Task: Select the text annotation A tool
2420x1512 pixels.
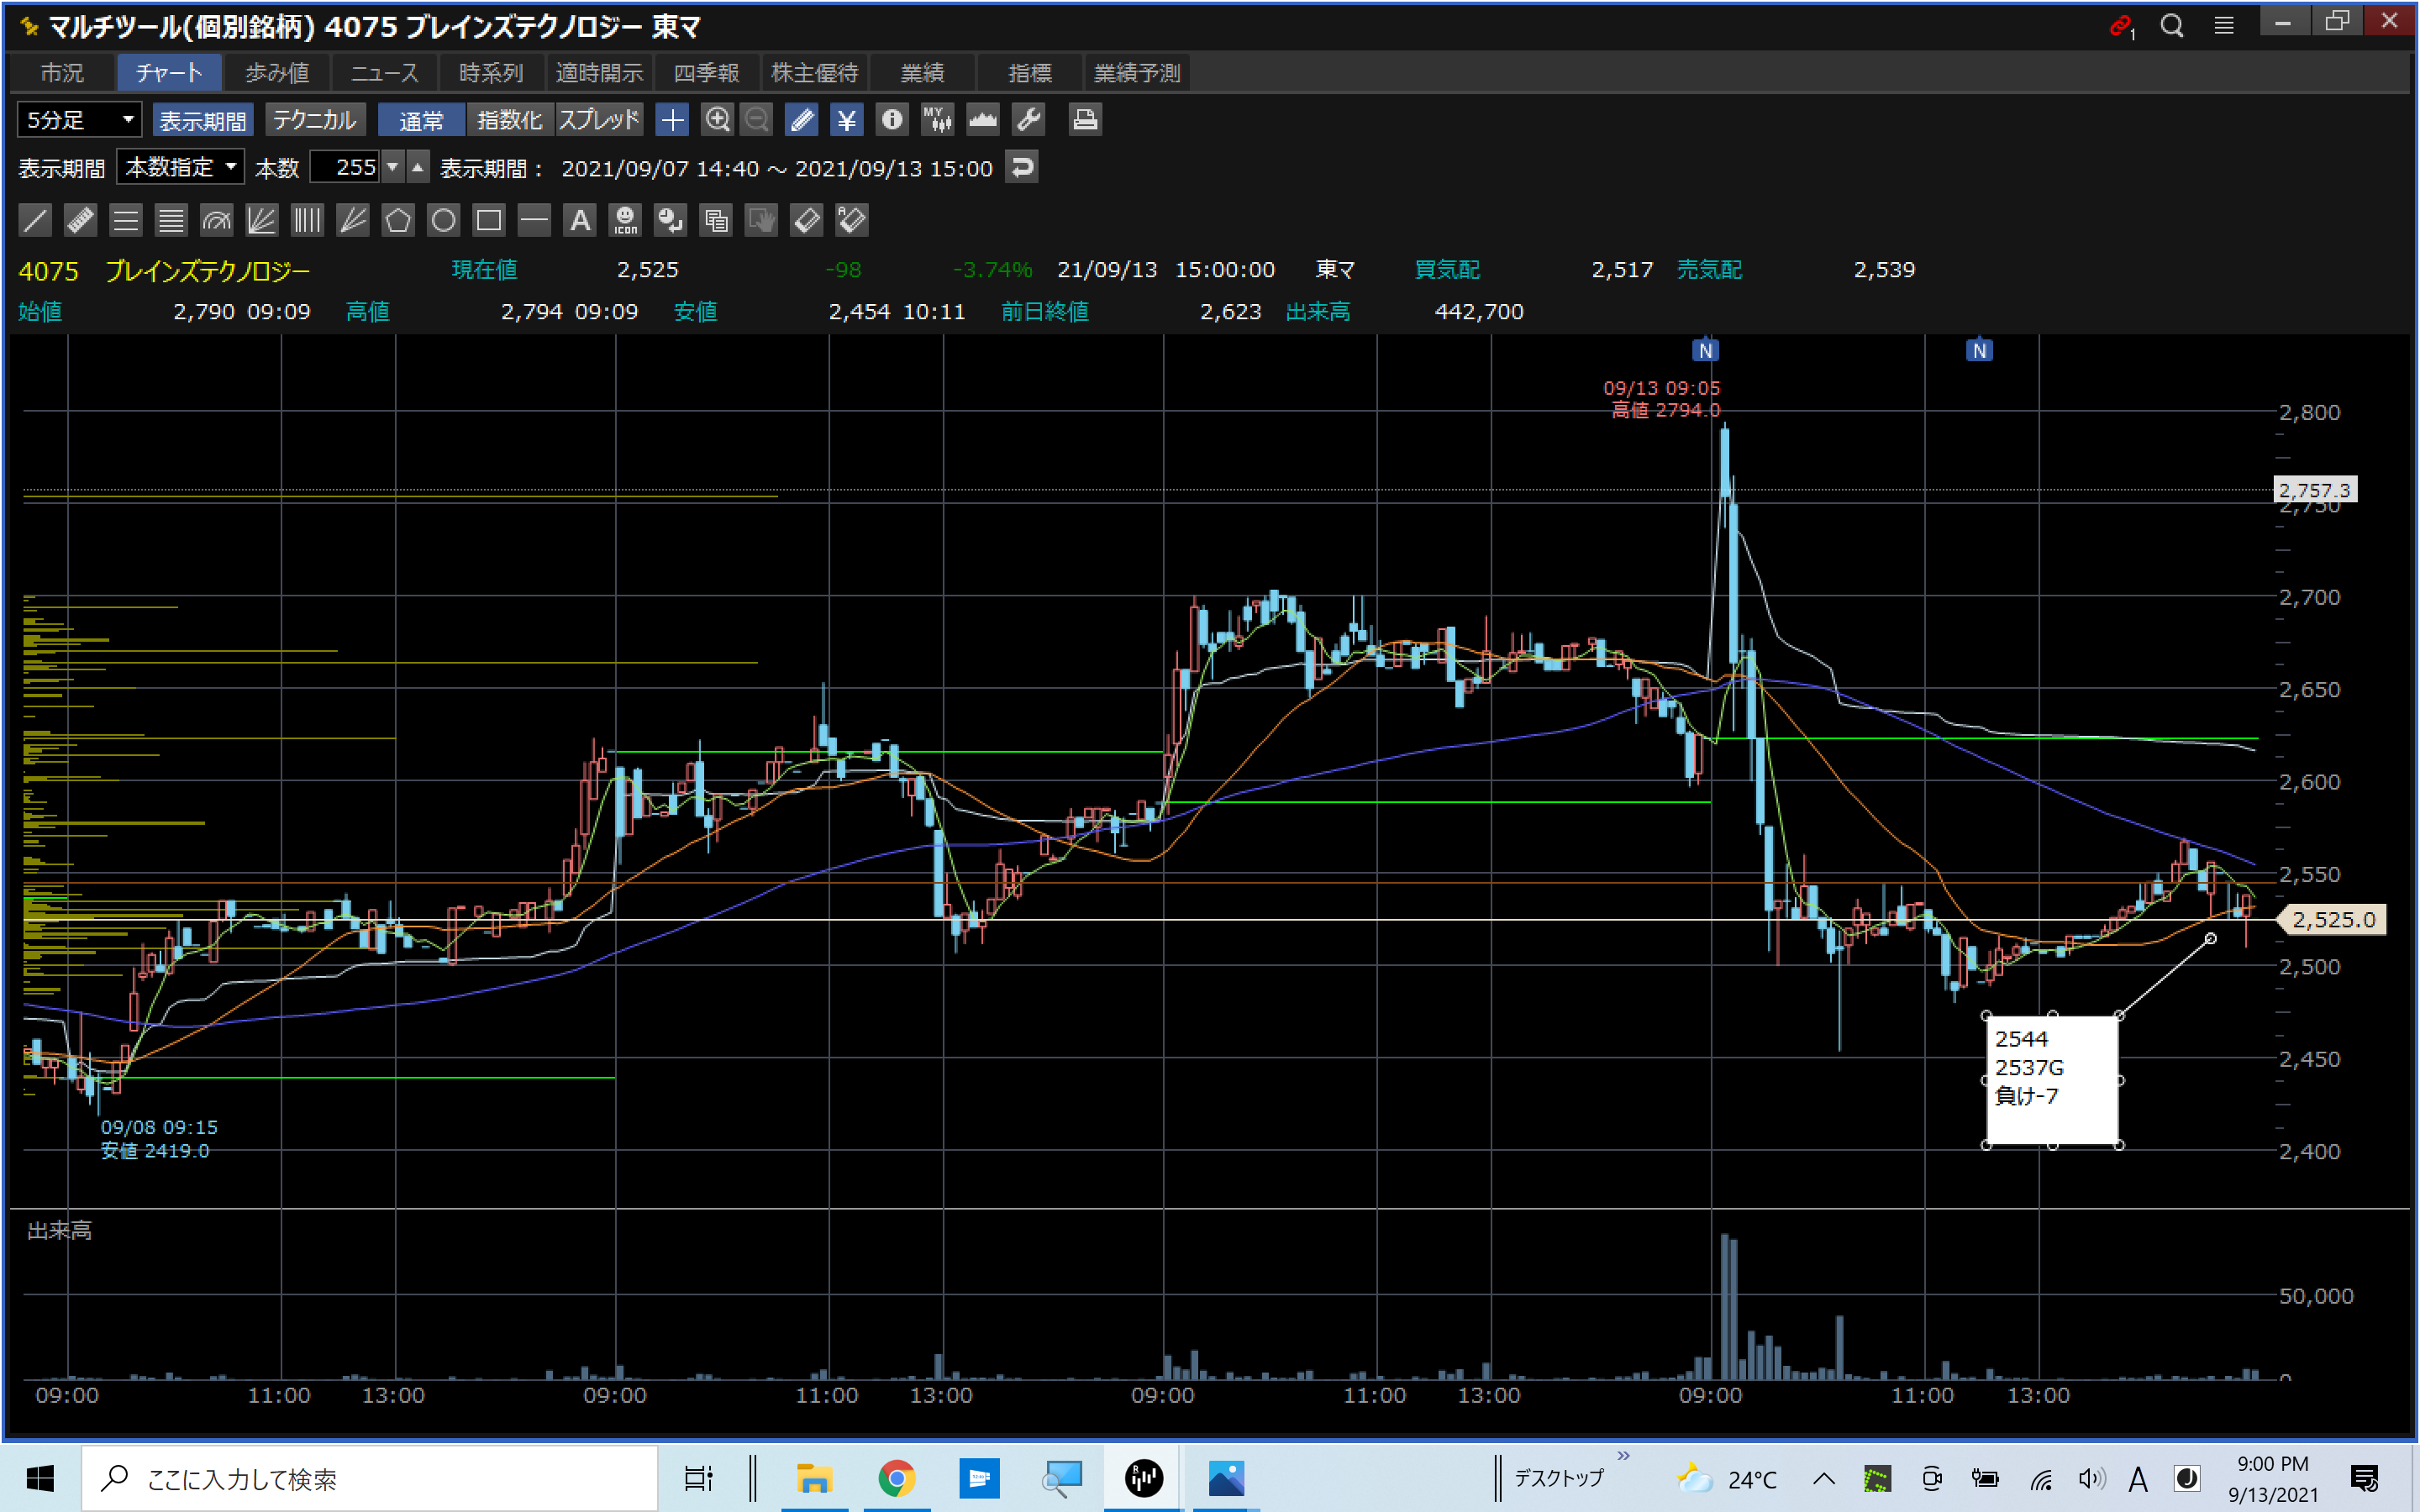Action: [x=580, y=220]
